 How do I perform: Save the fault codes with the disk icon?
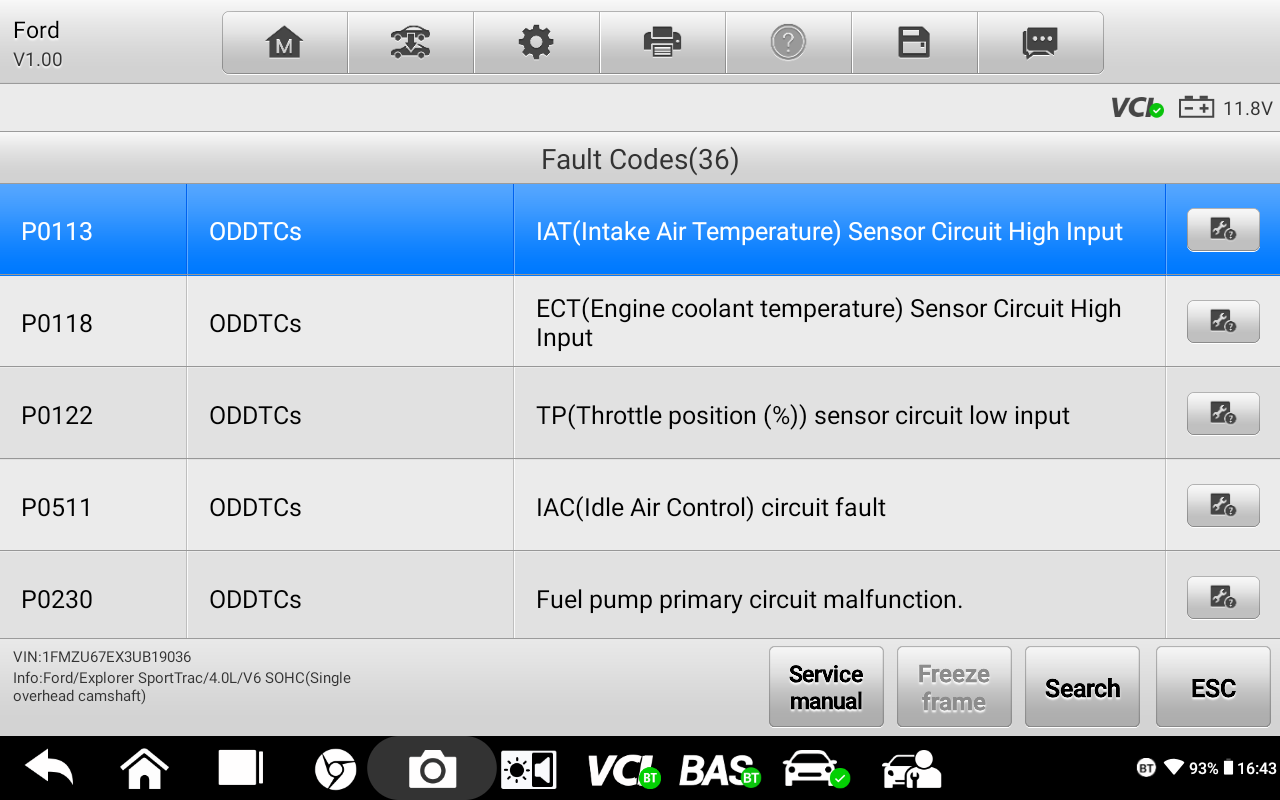(x=914, y=43)
